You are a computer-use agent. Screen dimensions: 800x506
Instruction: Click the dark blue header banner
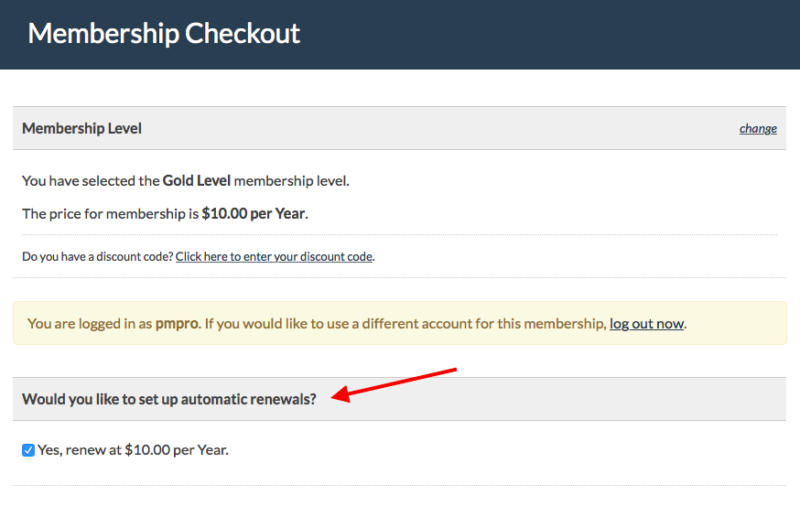tap(400, 34)
